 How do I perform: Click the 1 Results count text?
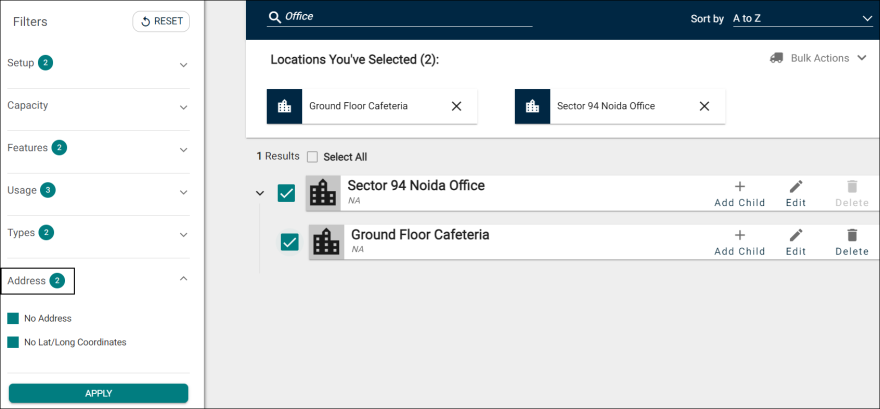pos(278,157)
